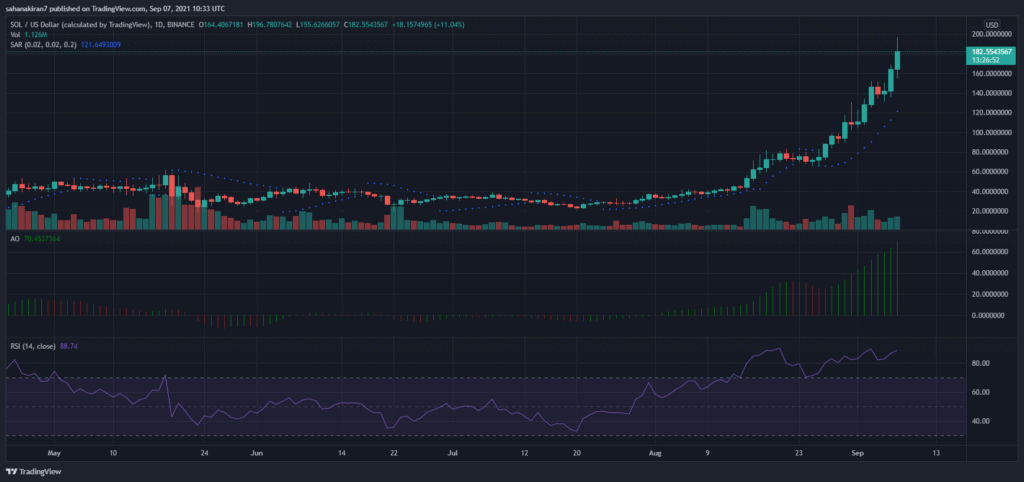Image resolution: width=1024 pixels, height=482 pixels.
Task: Click the bar countdown 13:26:52
Action: tap(983, 59)
